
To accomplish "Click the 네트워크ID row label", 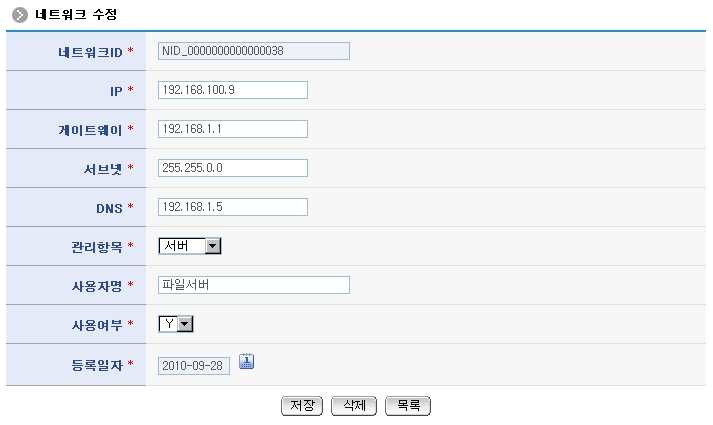I will (90, 51).
